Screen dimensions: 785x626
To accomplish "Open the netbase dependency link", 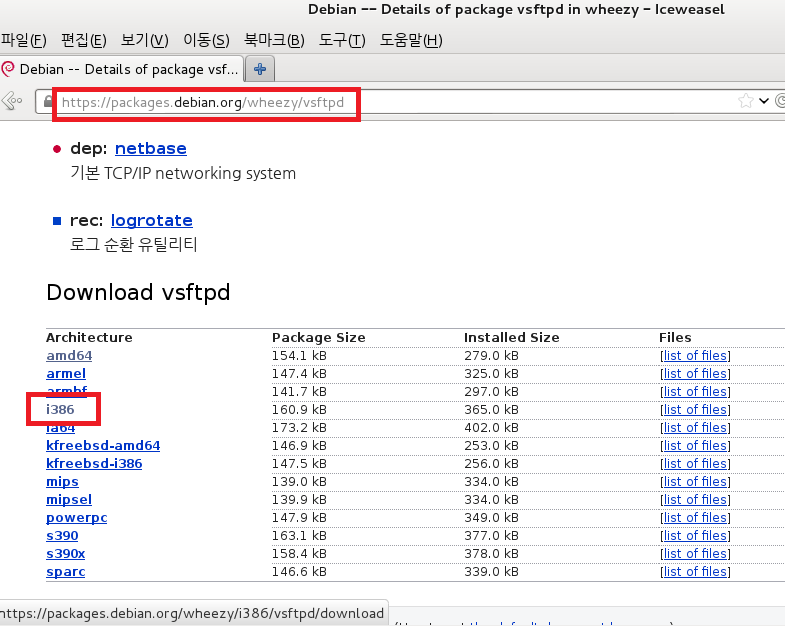I will [151, 148].
